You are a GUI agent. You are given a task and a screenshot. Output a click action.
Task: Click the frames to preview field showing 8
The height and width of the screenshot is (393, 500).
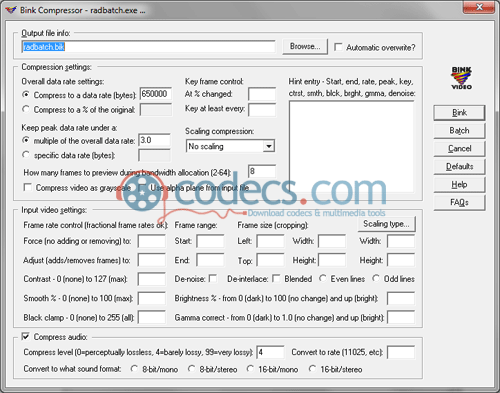point(262,171)
